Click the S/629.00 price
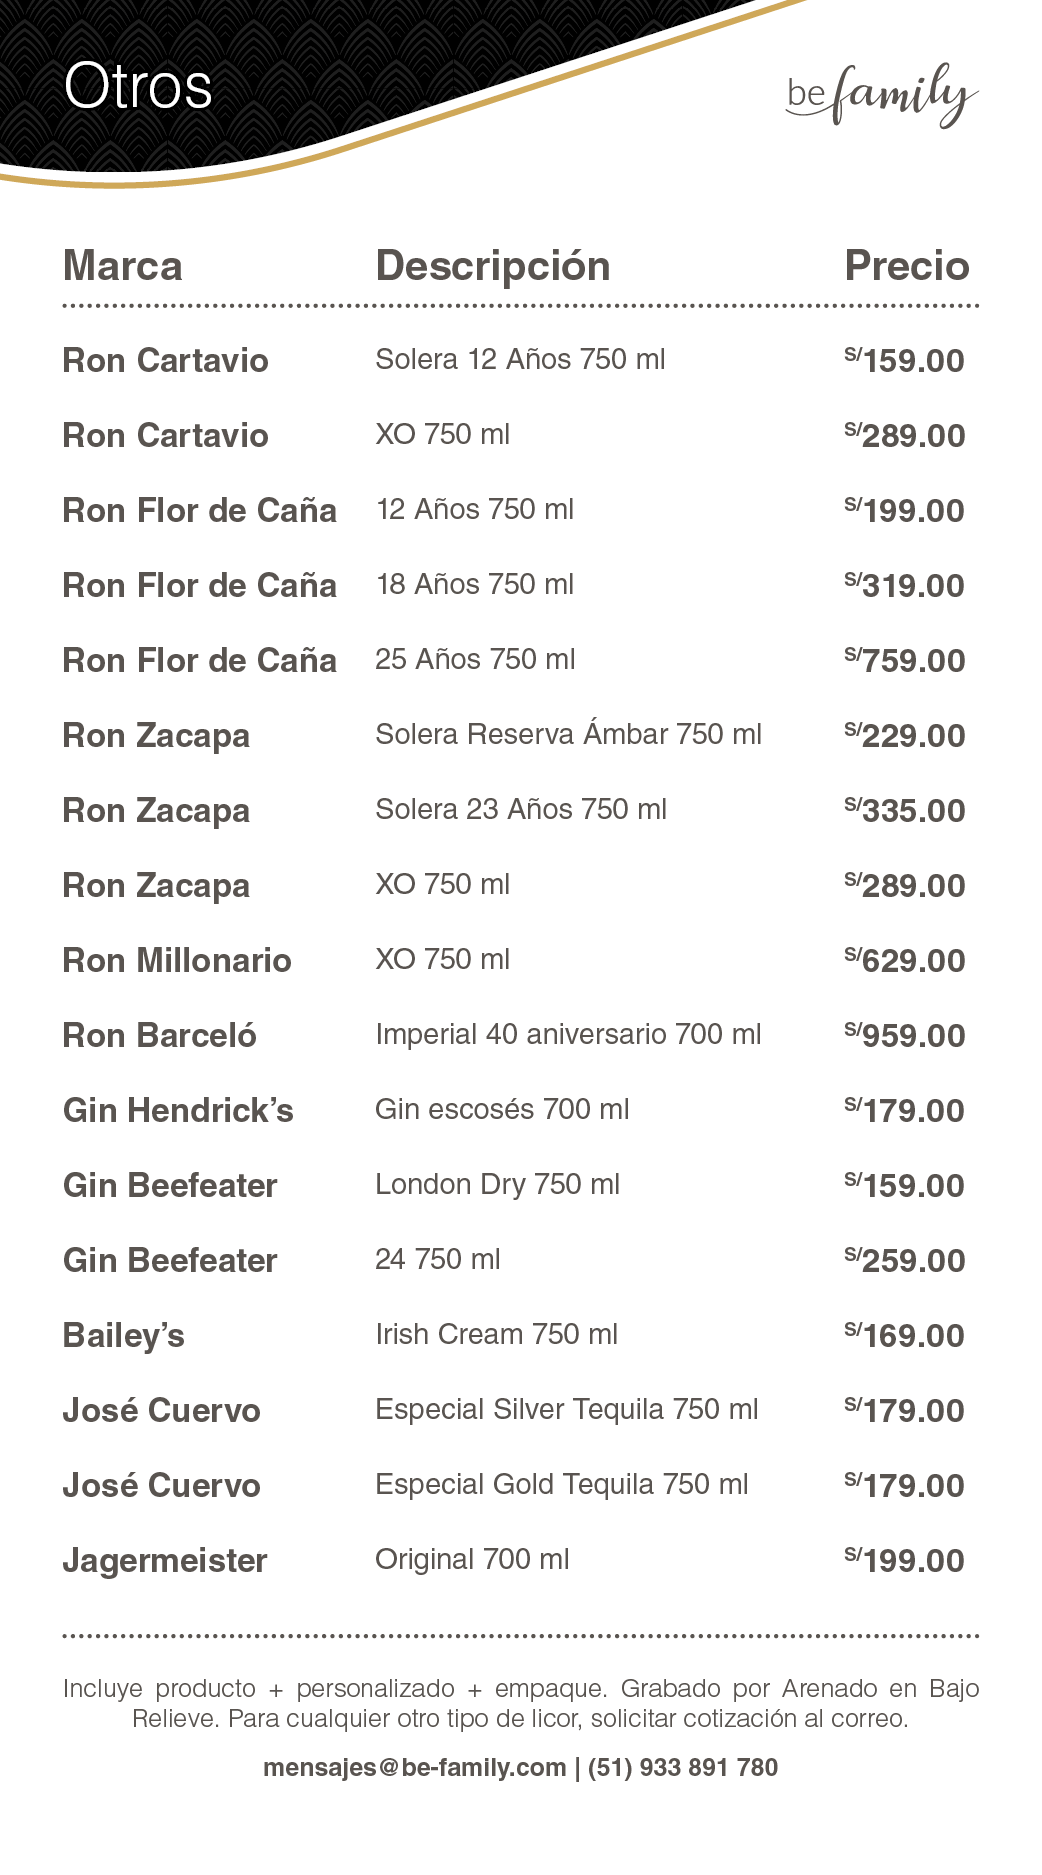Screen dimensions: 1042x1875 [x=904, y=960]
